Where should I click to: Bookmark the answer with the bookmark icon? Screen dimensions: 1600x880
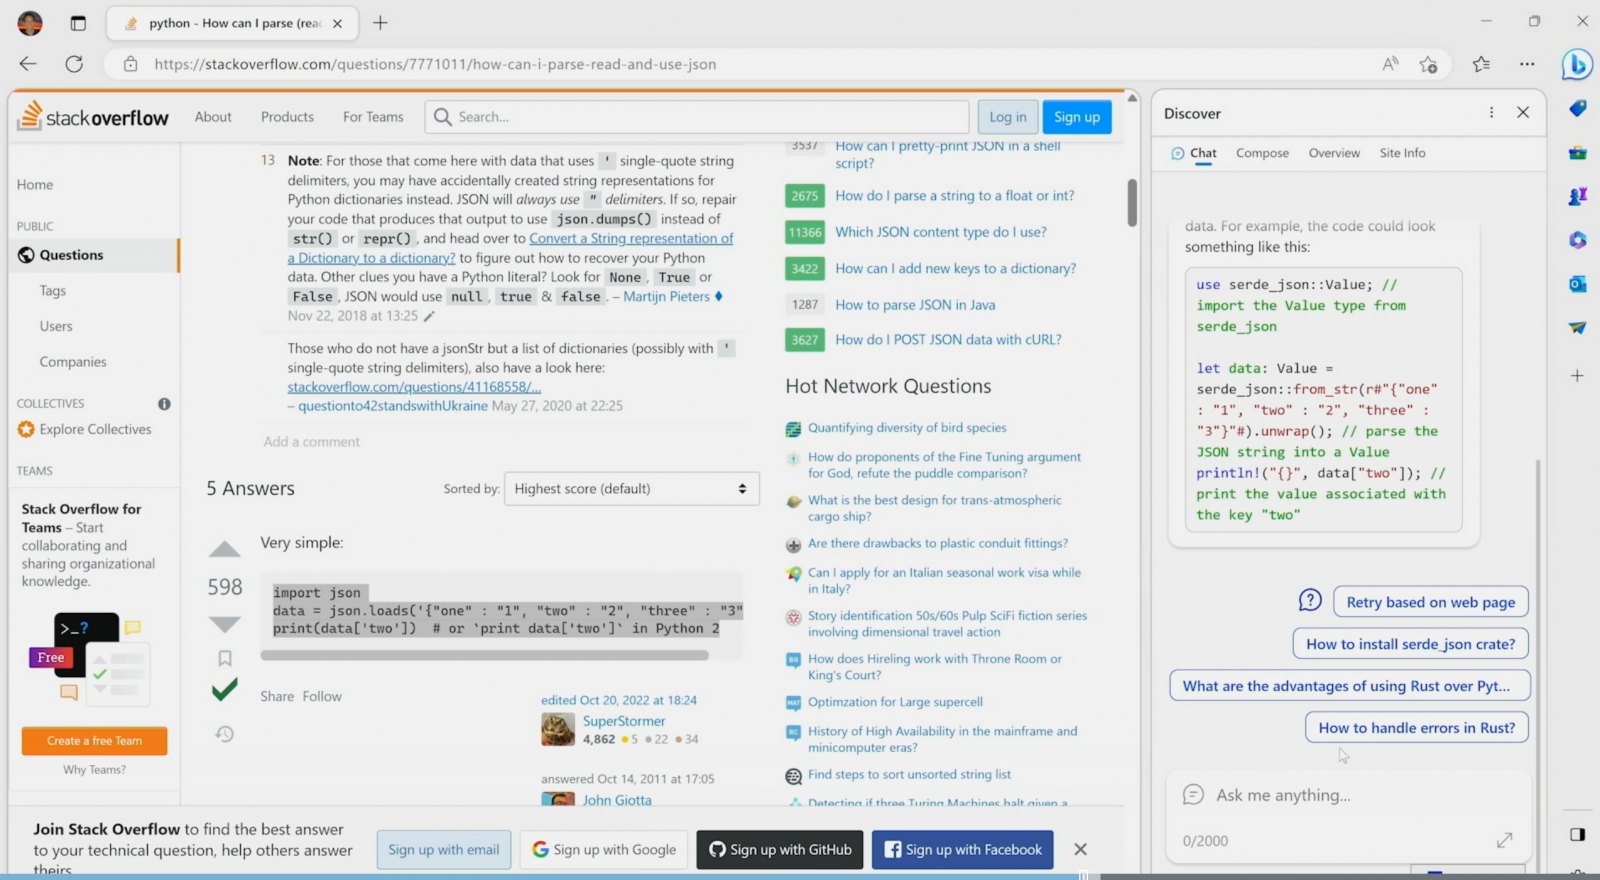tap(225, 658)
